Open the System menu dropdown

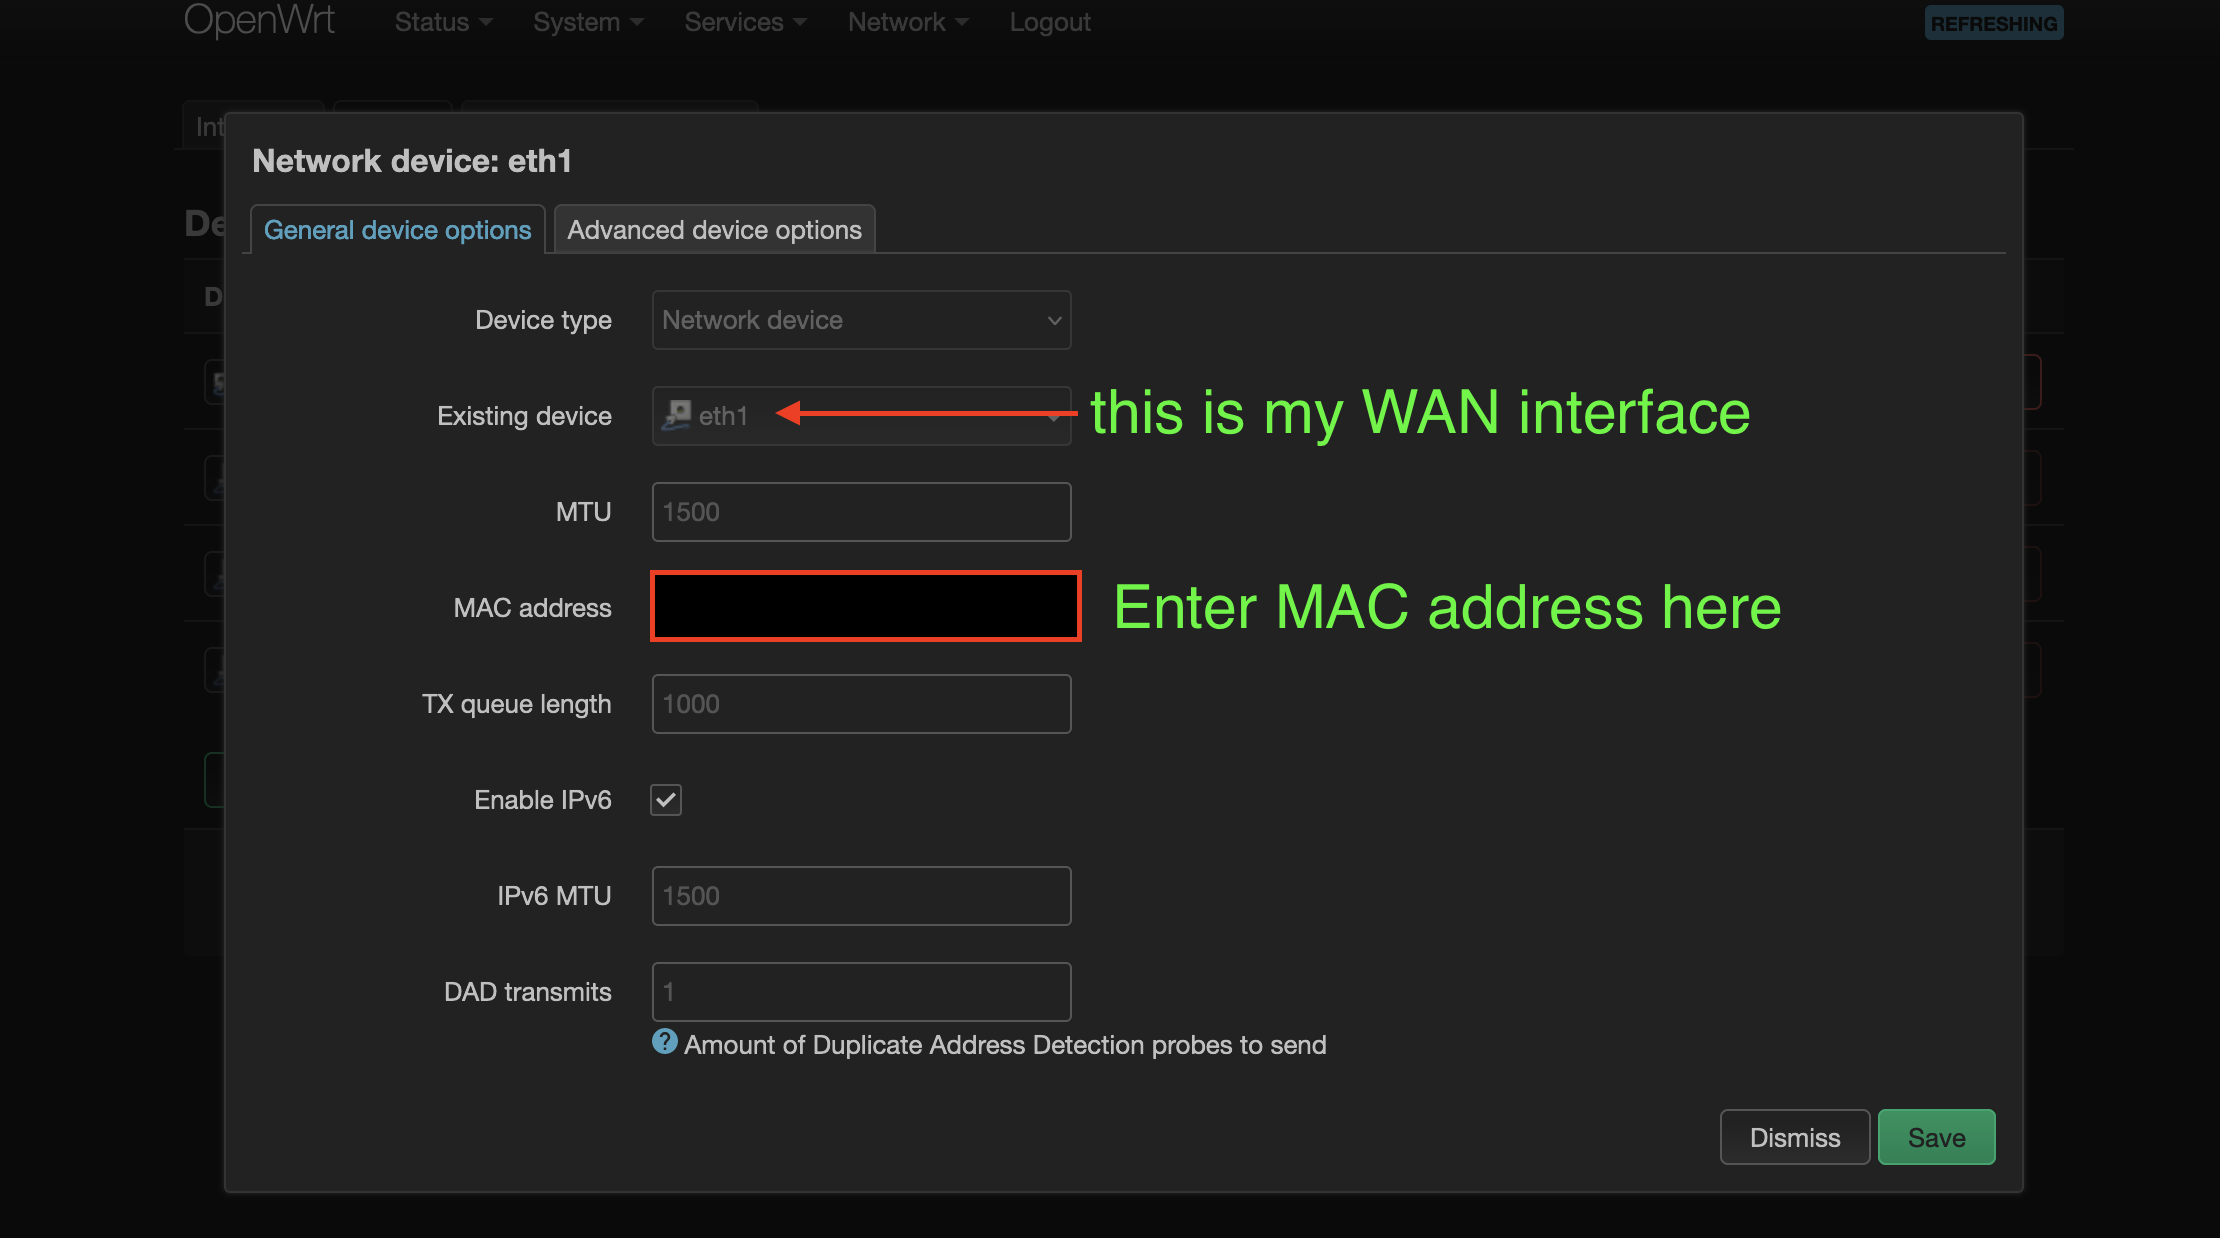pos(588,22)
